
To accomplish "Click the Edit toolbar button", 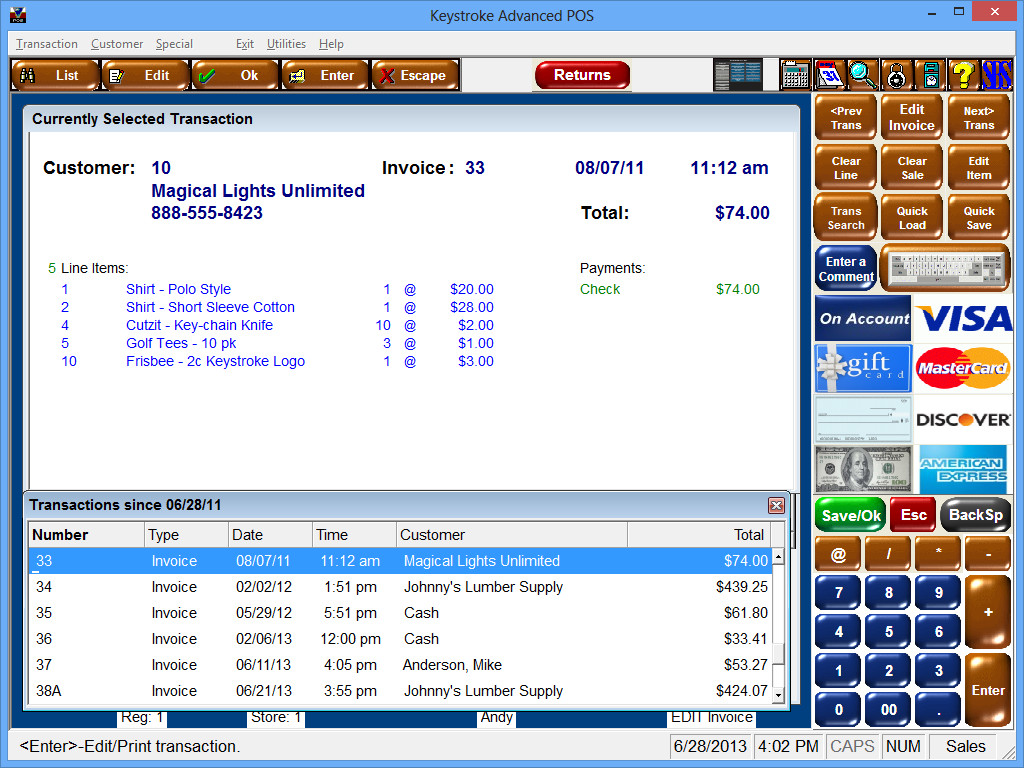I will (146, 76).
